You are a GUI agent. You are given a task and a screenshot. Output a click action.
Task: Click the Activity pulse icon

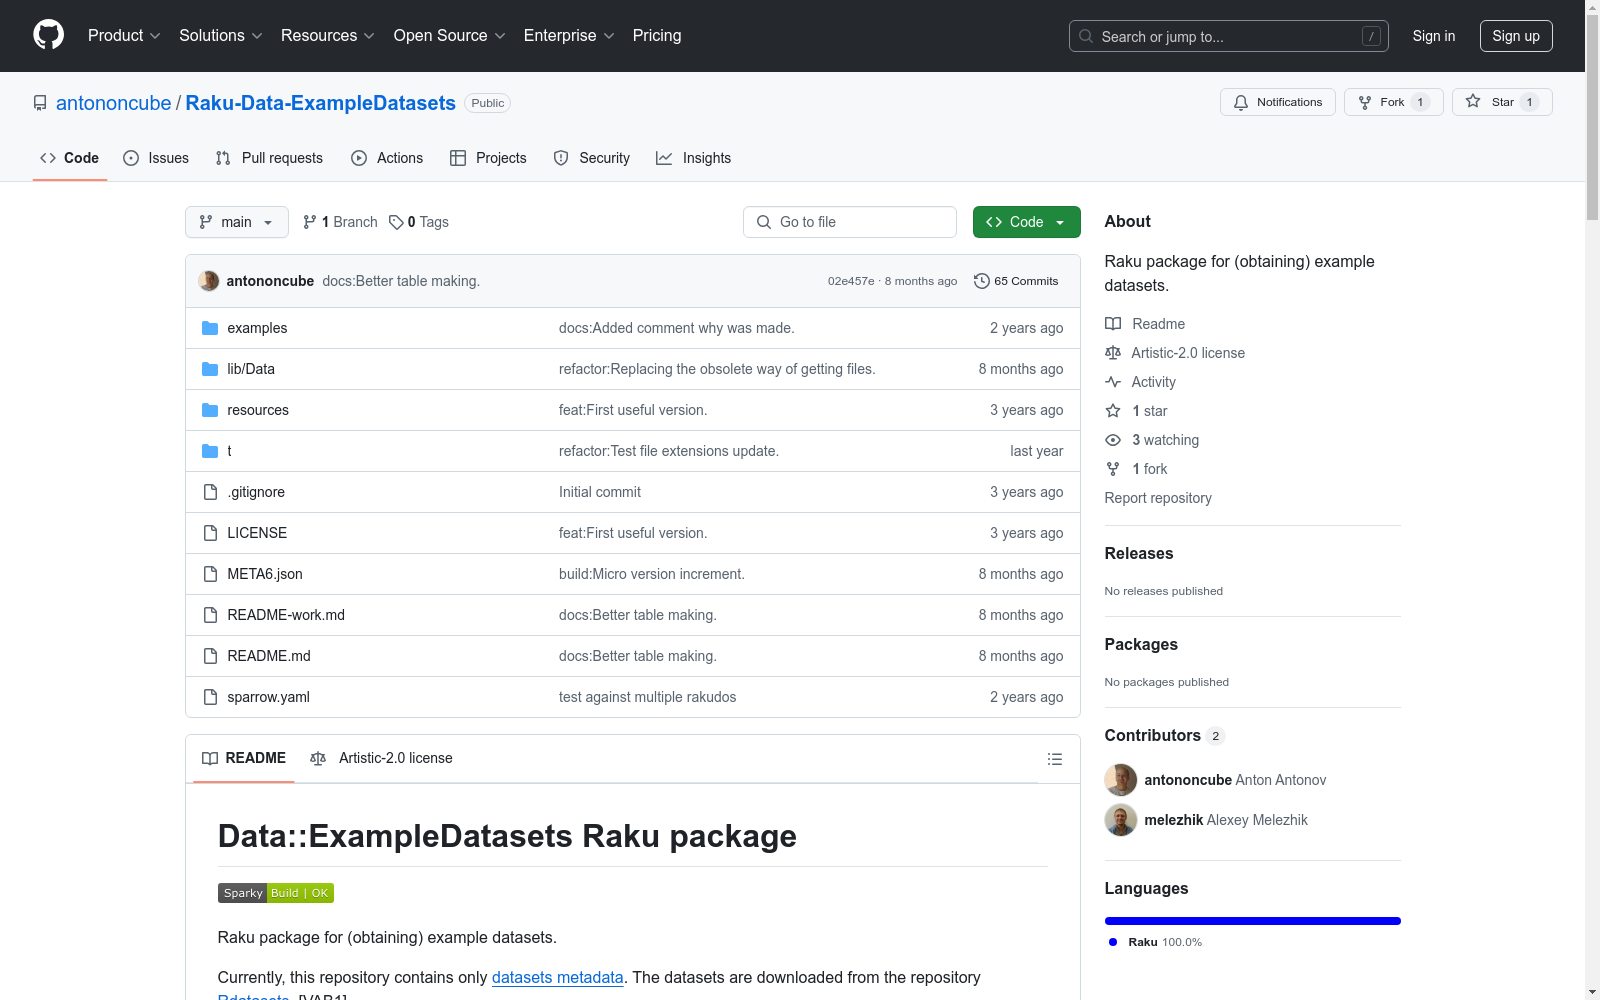click(x=1113, y=382)
